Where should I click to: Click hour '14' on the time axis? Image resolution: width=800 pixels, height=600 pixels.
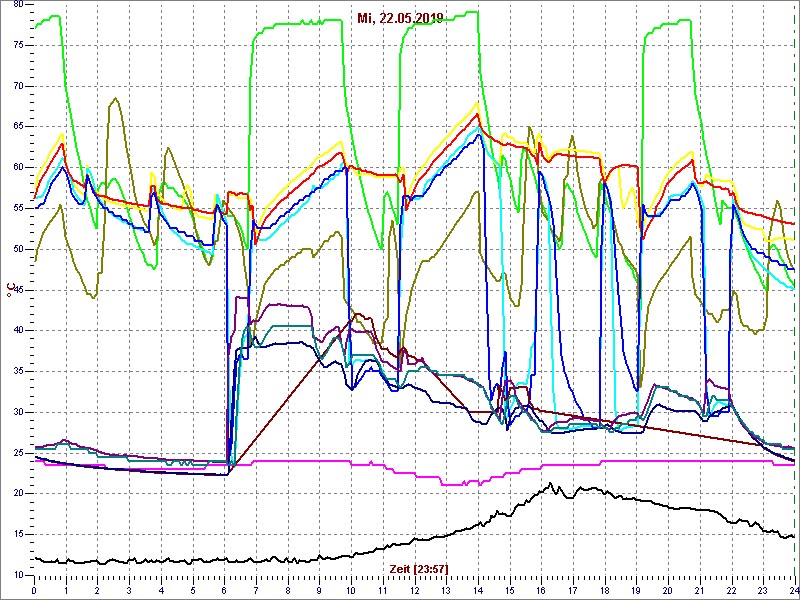click(478, 590)
